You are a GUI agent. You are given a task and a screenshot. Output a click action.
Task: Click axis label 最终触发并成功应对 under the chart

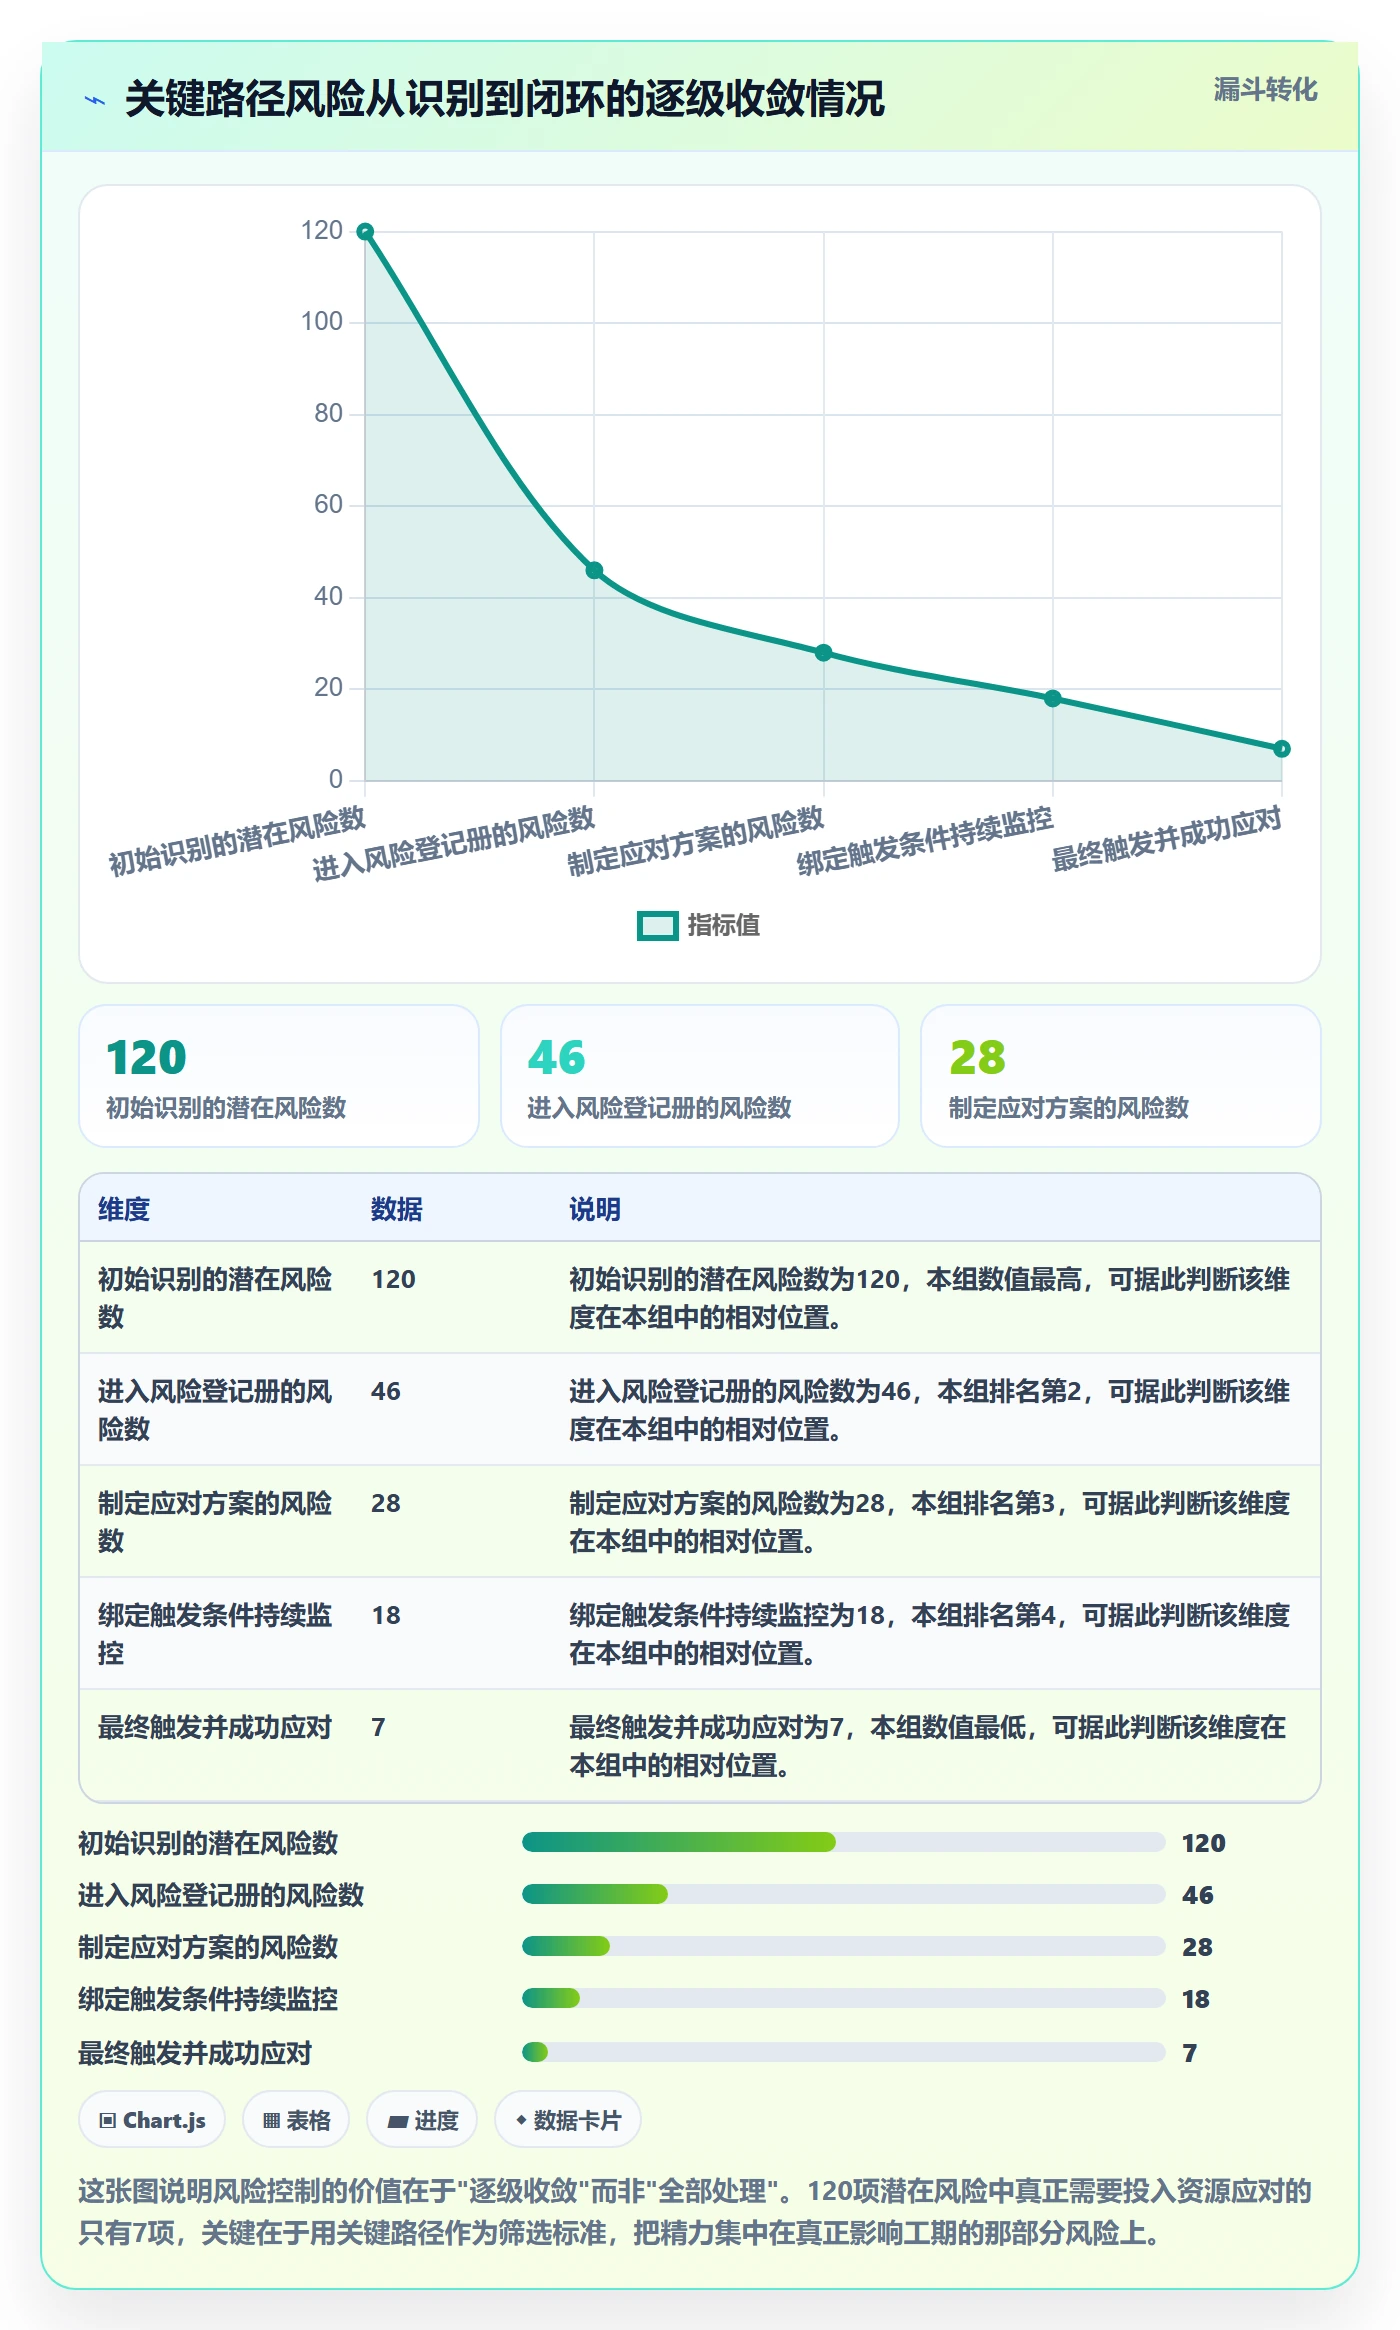click(1166, 839)
